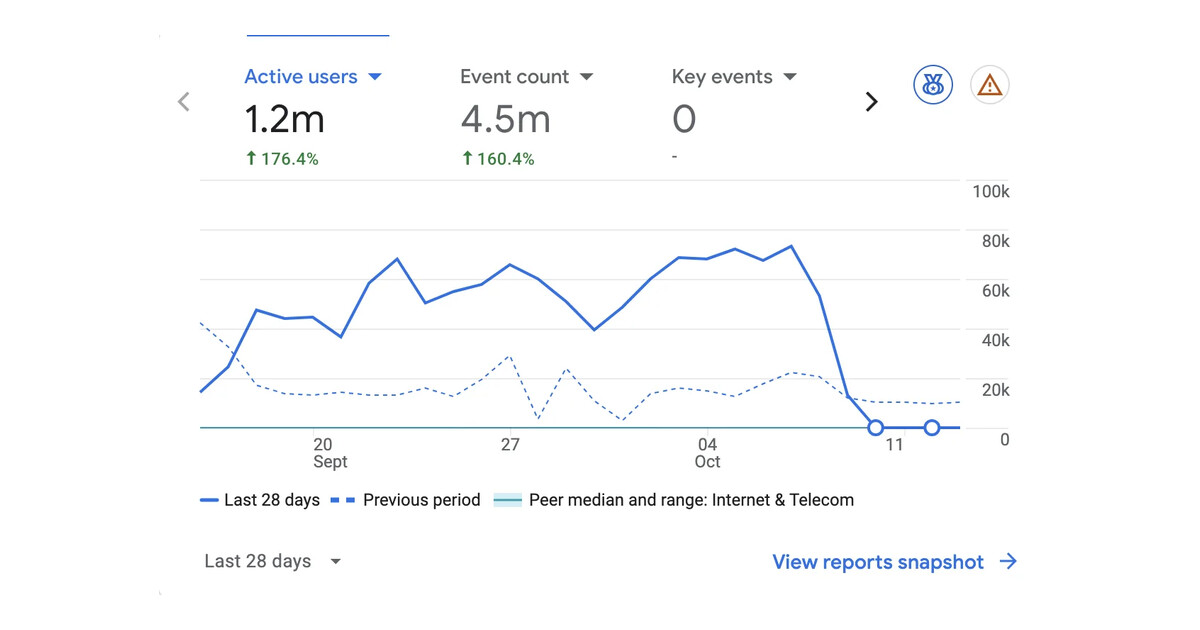Image resolution: width=1200 pixels, height=630 pixels.
Task: Open the Last 28 days date range dropdown
Action: (272, 561)
